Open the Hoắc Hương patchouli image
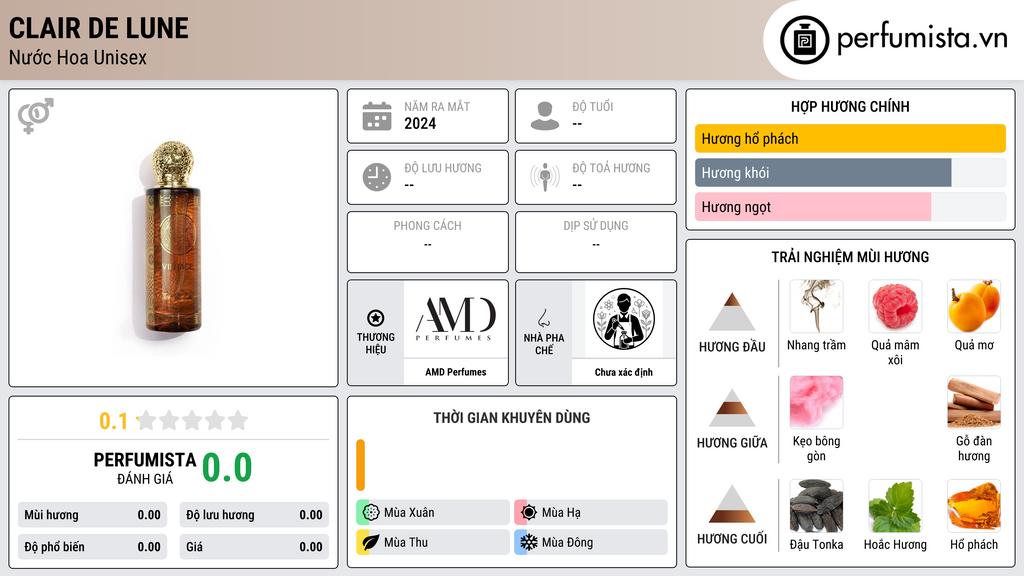Viewport: 1024px width, 576px height. tap(895, 506)
